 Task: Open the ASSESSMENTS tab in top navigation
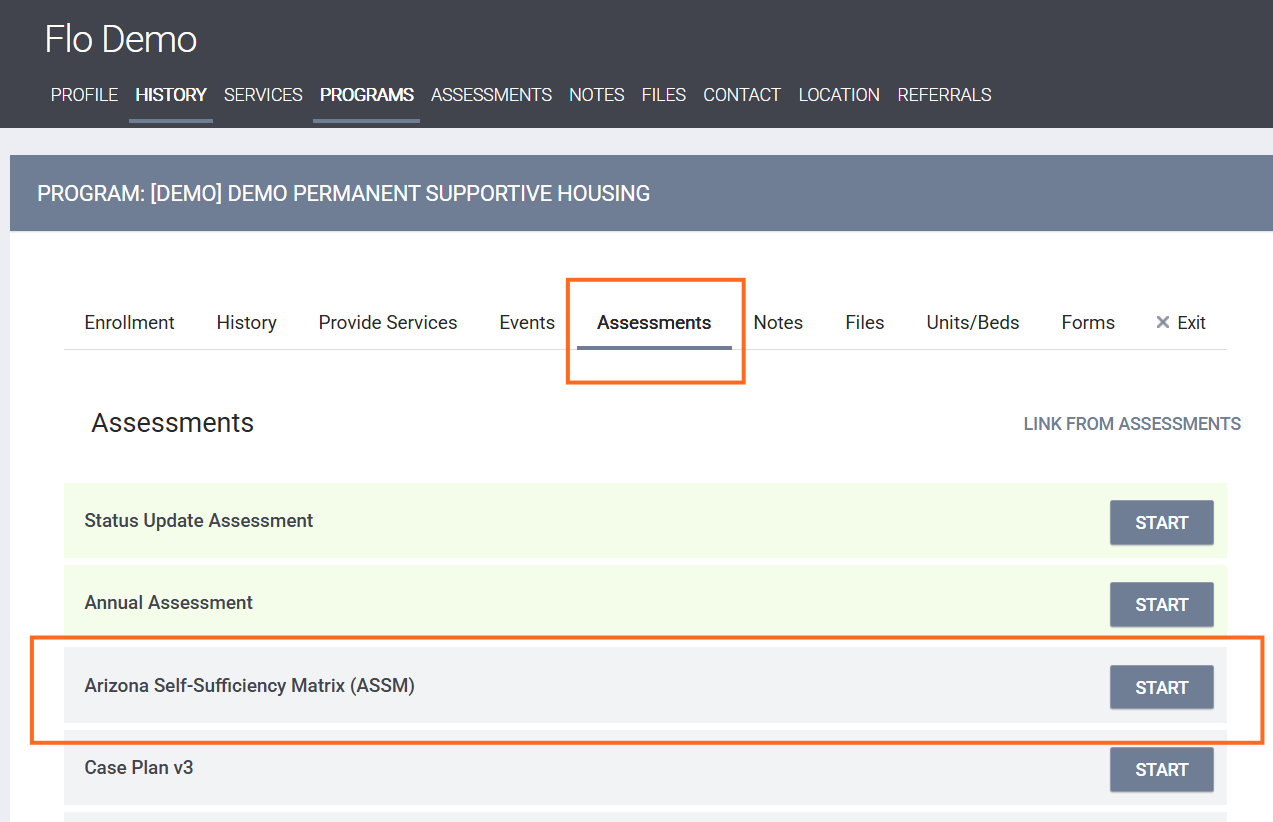click(491, 95)
